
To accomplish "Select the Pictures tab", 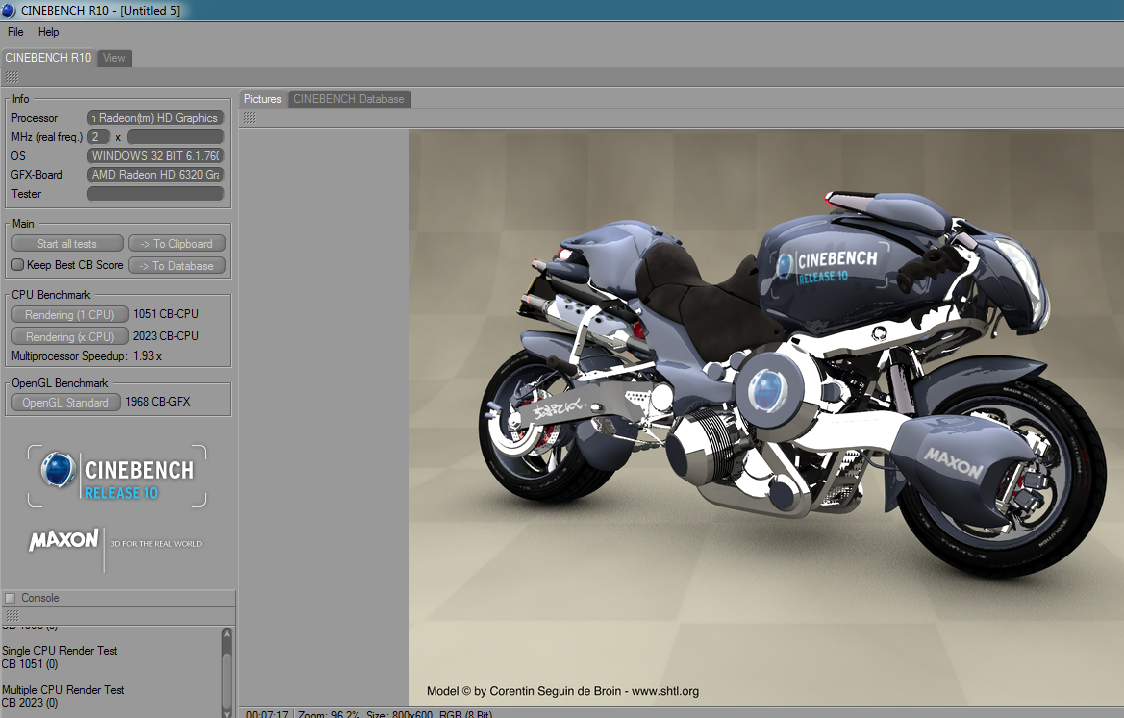I will pyautogui.click(x=262, y=99).
